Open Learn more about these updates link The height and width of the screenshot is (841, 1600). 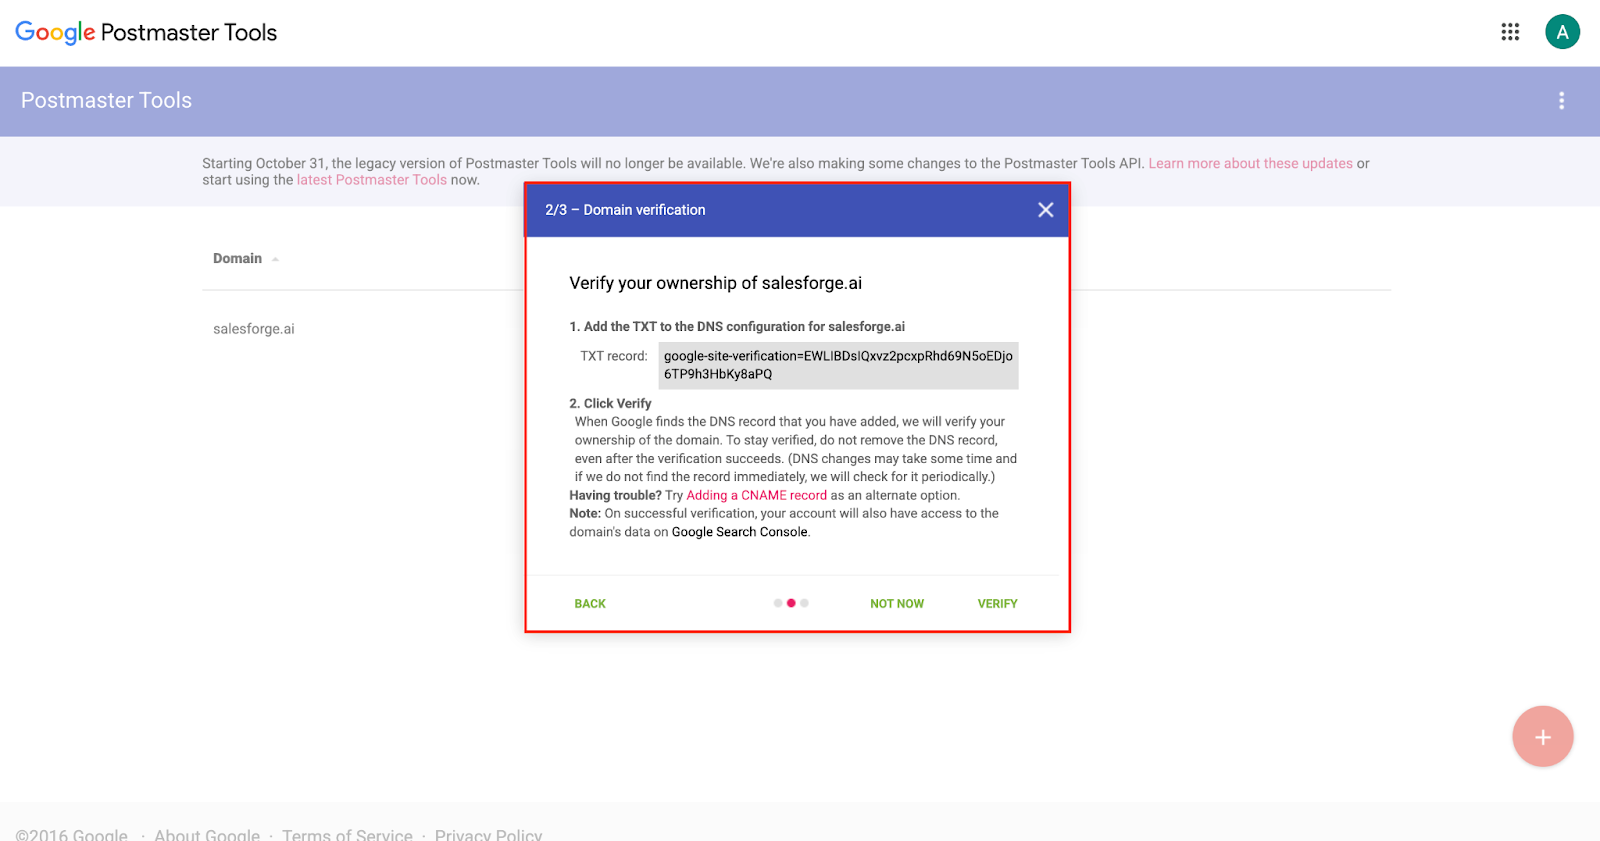coord(1250,163)
